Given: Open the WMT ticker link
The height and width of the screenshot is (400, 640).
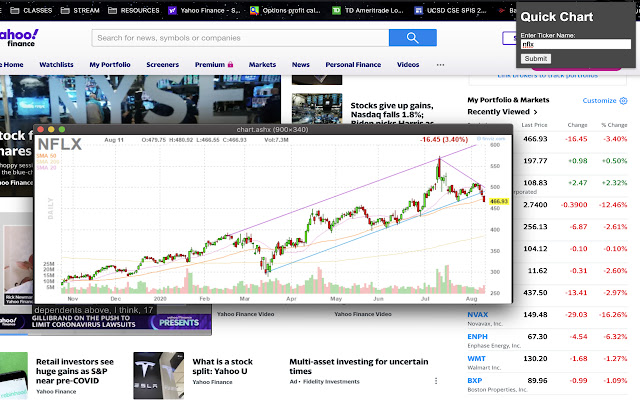Looking at the screenshot, I should pyautogui.click(x=476, y=359).
